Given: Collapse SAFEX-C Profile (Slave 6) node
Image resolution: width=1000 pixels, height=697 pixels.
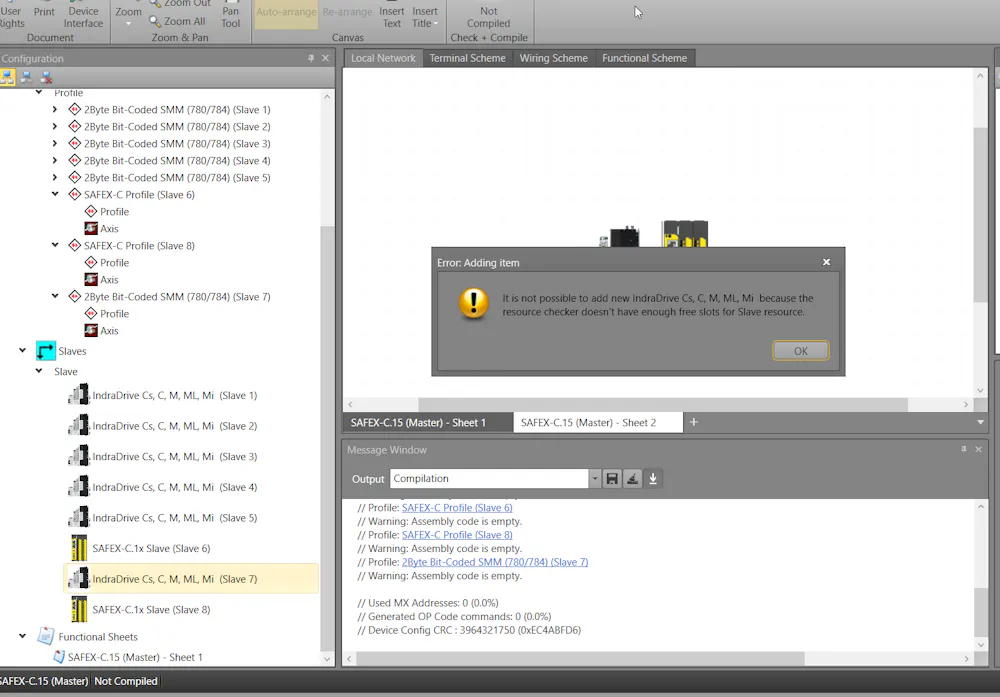Looking at the screenshot, I should (55, 194).
